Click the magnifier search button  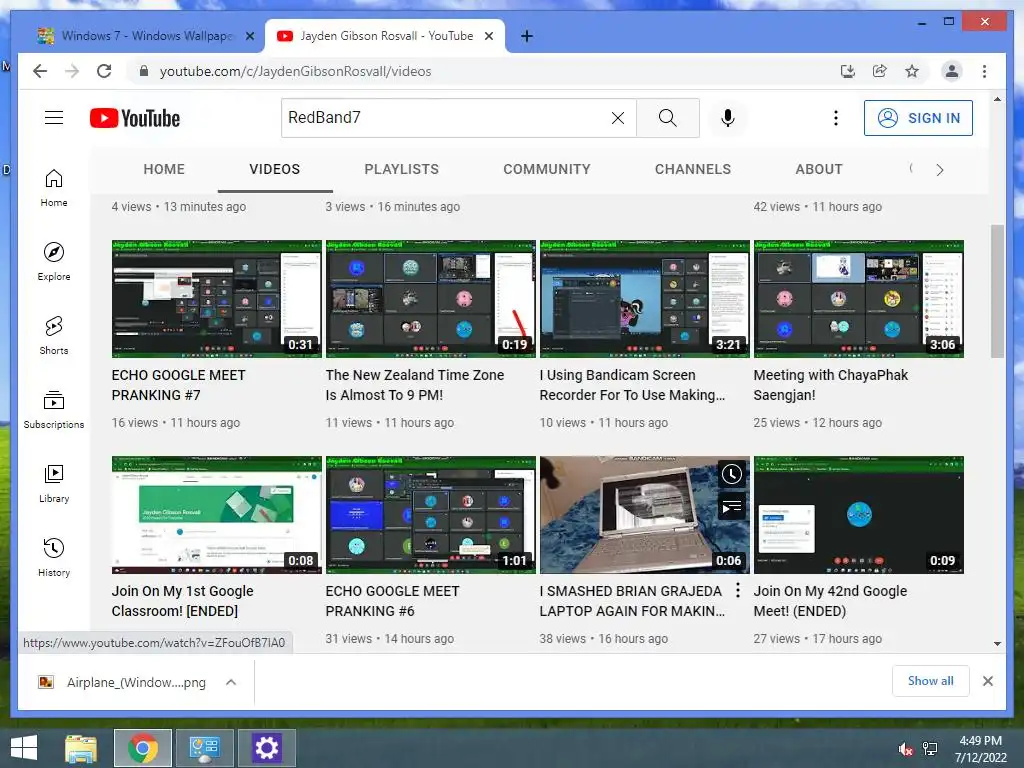667,118
